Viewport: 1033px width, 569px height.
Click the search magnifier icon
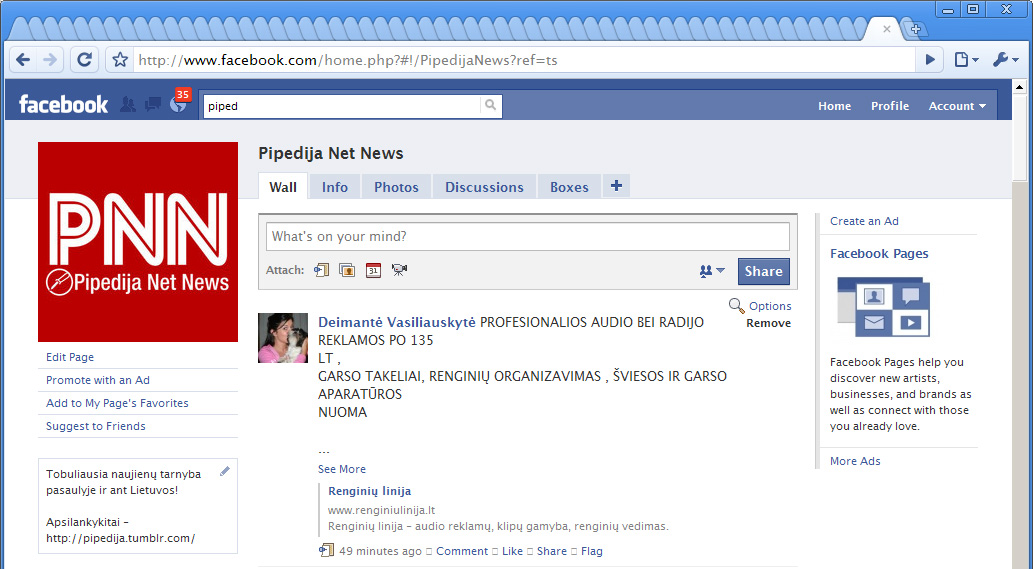click(x=490, y=105)
